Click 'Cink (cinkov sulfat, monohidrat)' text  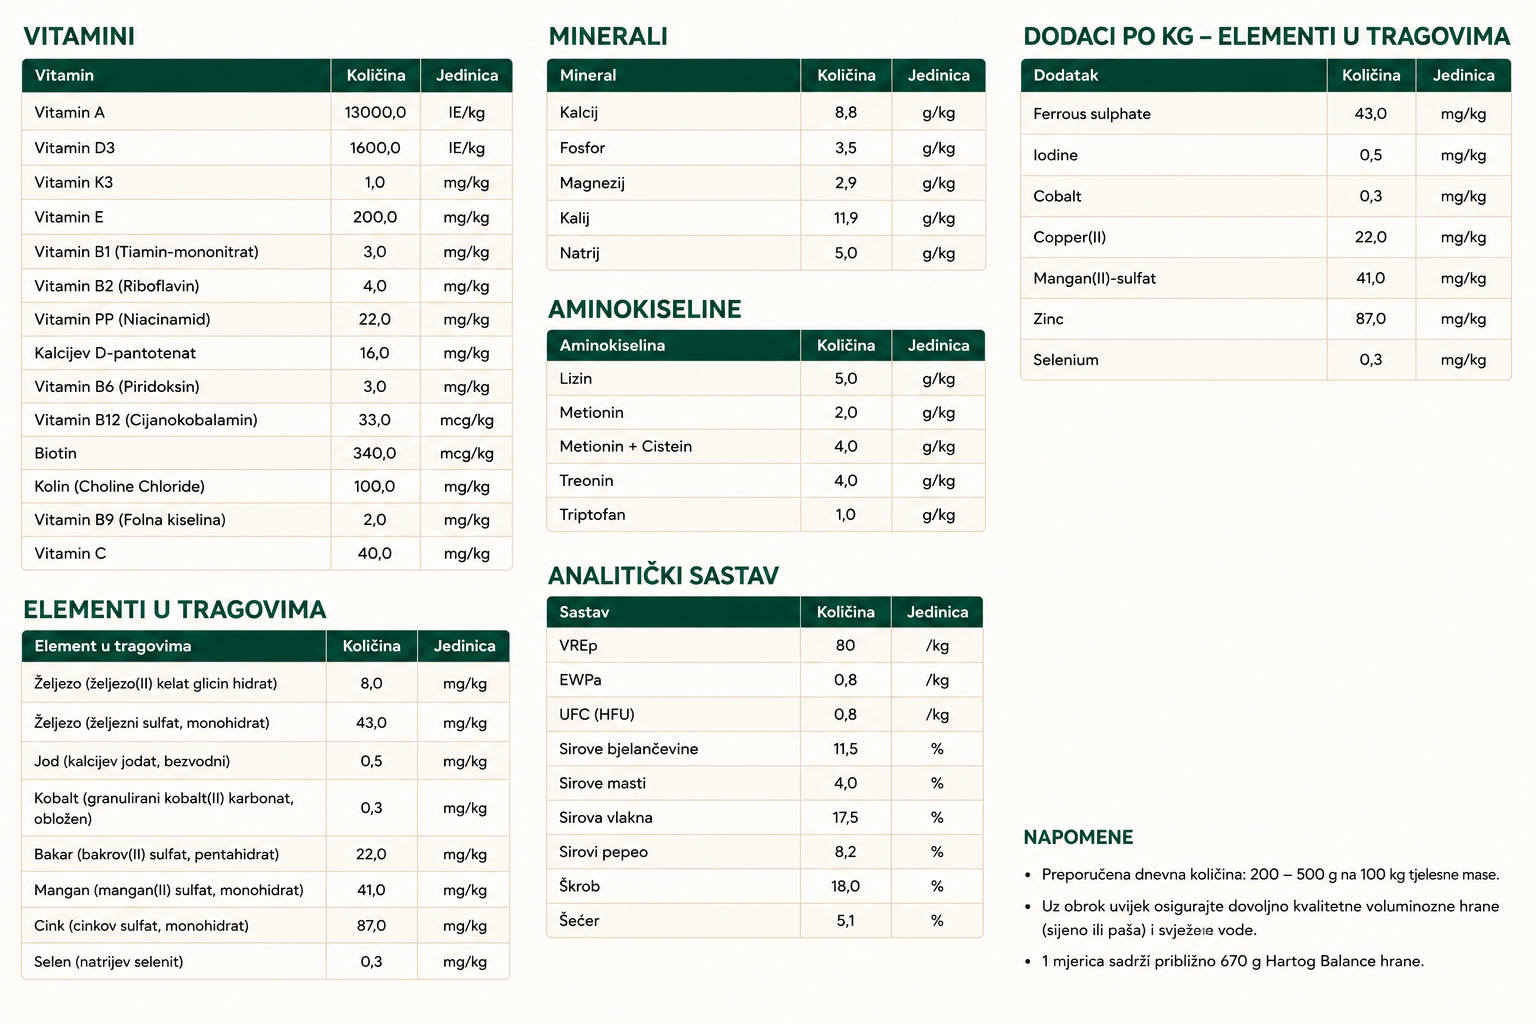(x=142, y=926)
